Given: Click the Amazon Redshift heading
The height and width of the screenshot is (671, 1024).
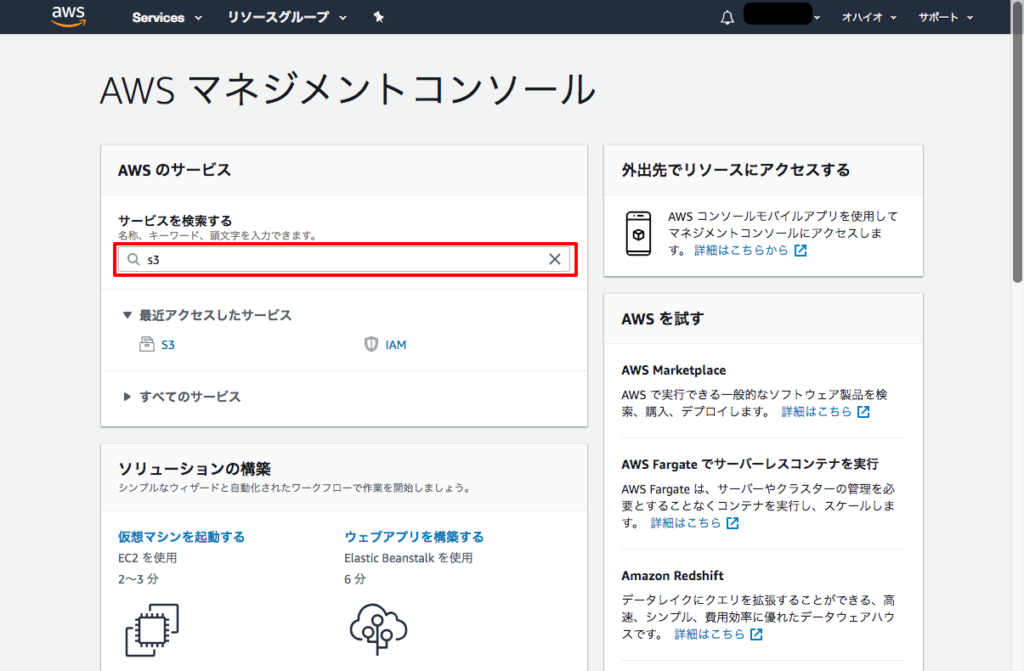Looking at the screenshot, I should [672, 576].
